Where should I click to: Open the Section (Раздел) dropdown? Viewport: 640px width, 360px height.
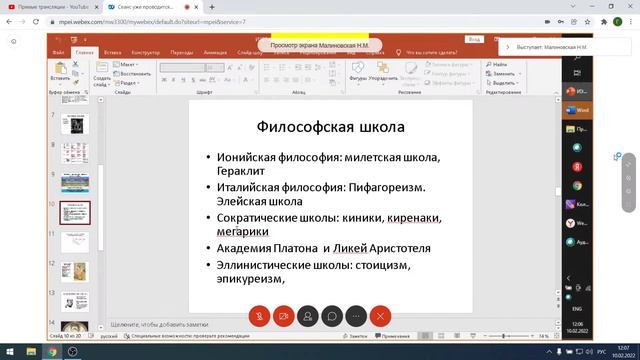click(x=127, y=83)
